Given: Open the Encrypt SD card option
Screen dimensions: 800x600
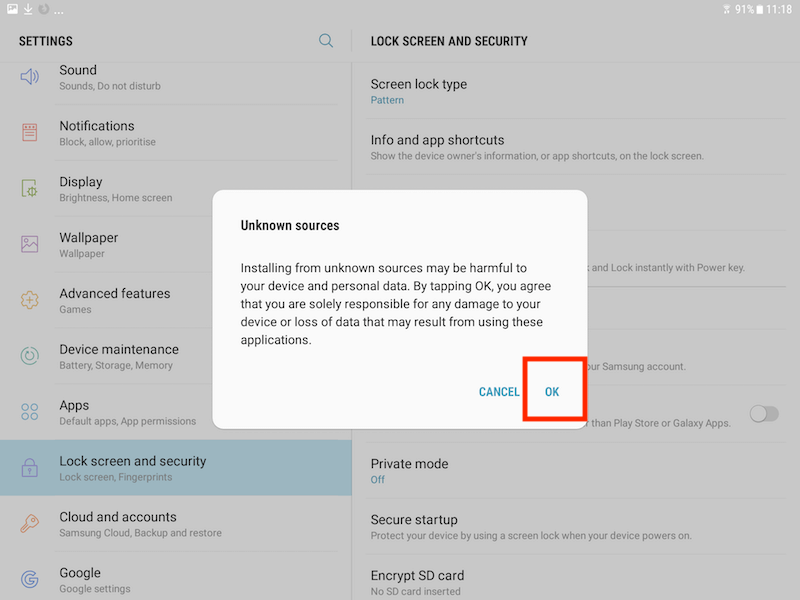Looking at the screenshot, I should click(x=576, y=580).
